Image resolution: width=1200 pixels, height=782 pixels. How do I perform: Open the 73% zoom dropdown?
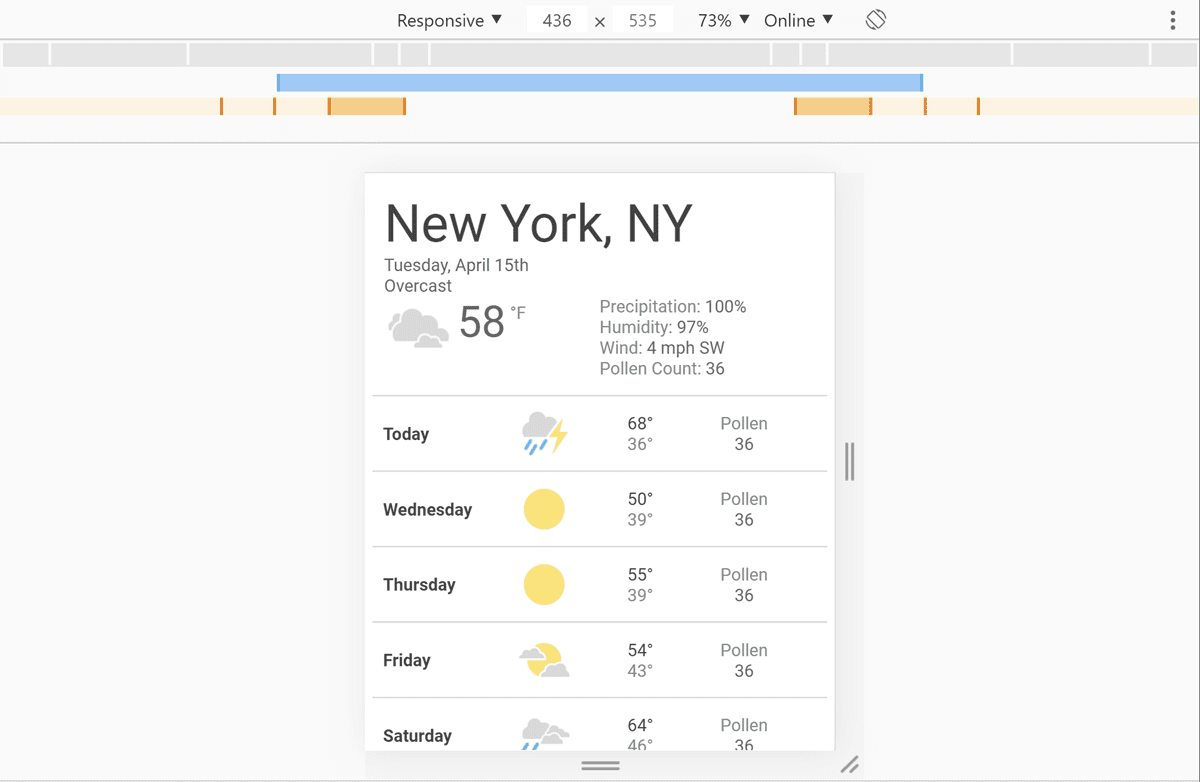point(720,19)
